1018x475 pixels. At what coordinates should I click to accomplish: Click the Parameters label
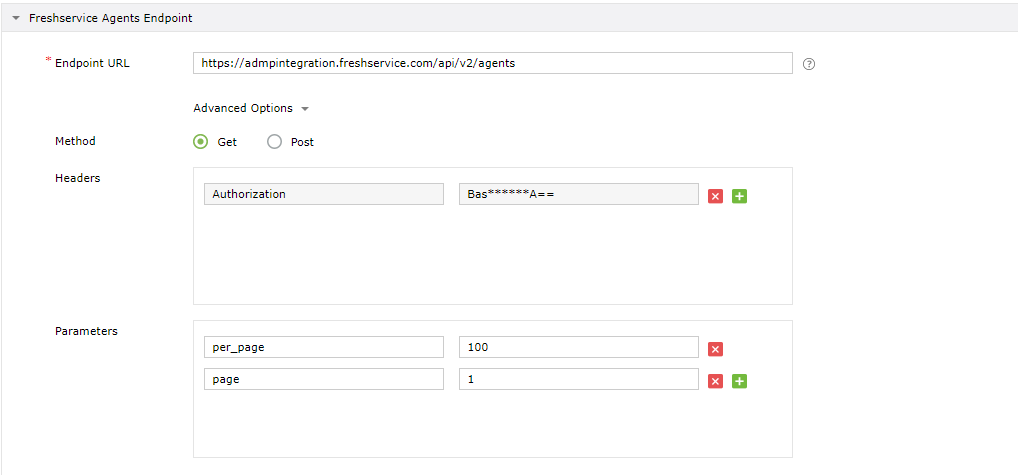(86, 331)
